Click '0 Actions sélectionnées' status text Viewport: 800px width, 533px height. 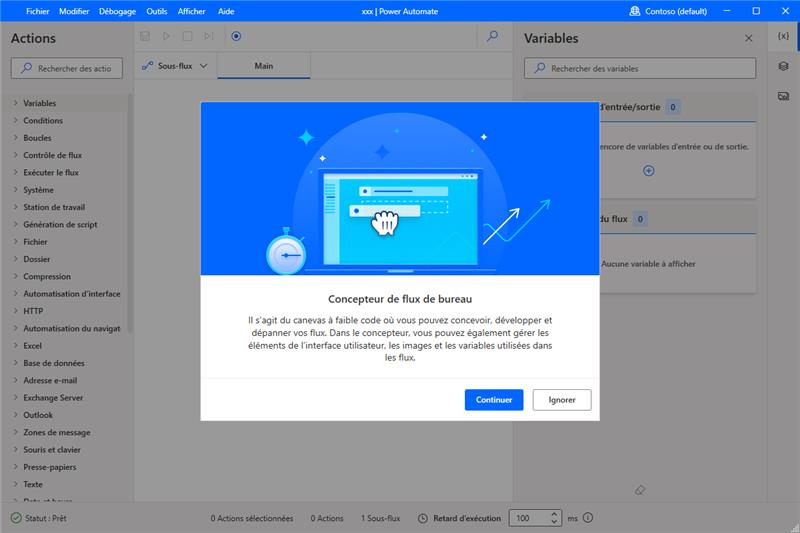[252, 518]
